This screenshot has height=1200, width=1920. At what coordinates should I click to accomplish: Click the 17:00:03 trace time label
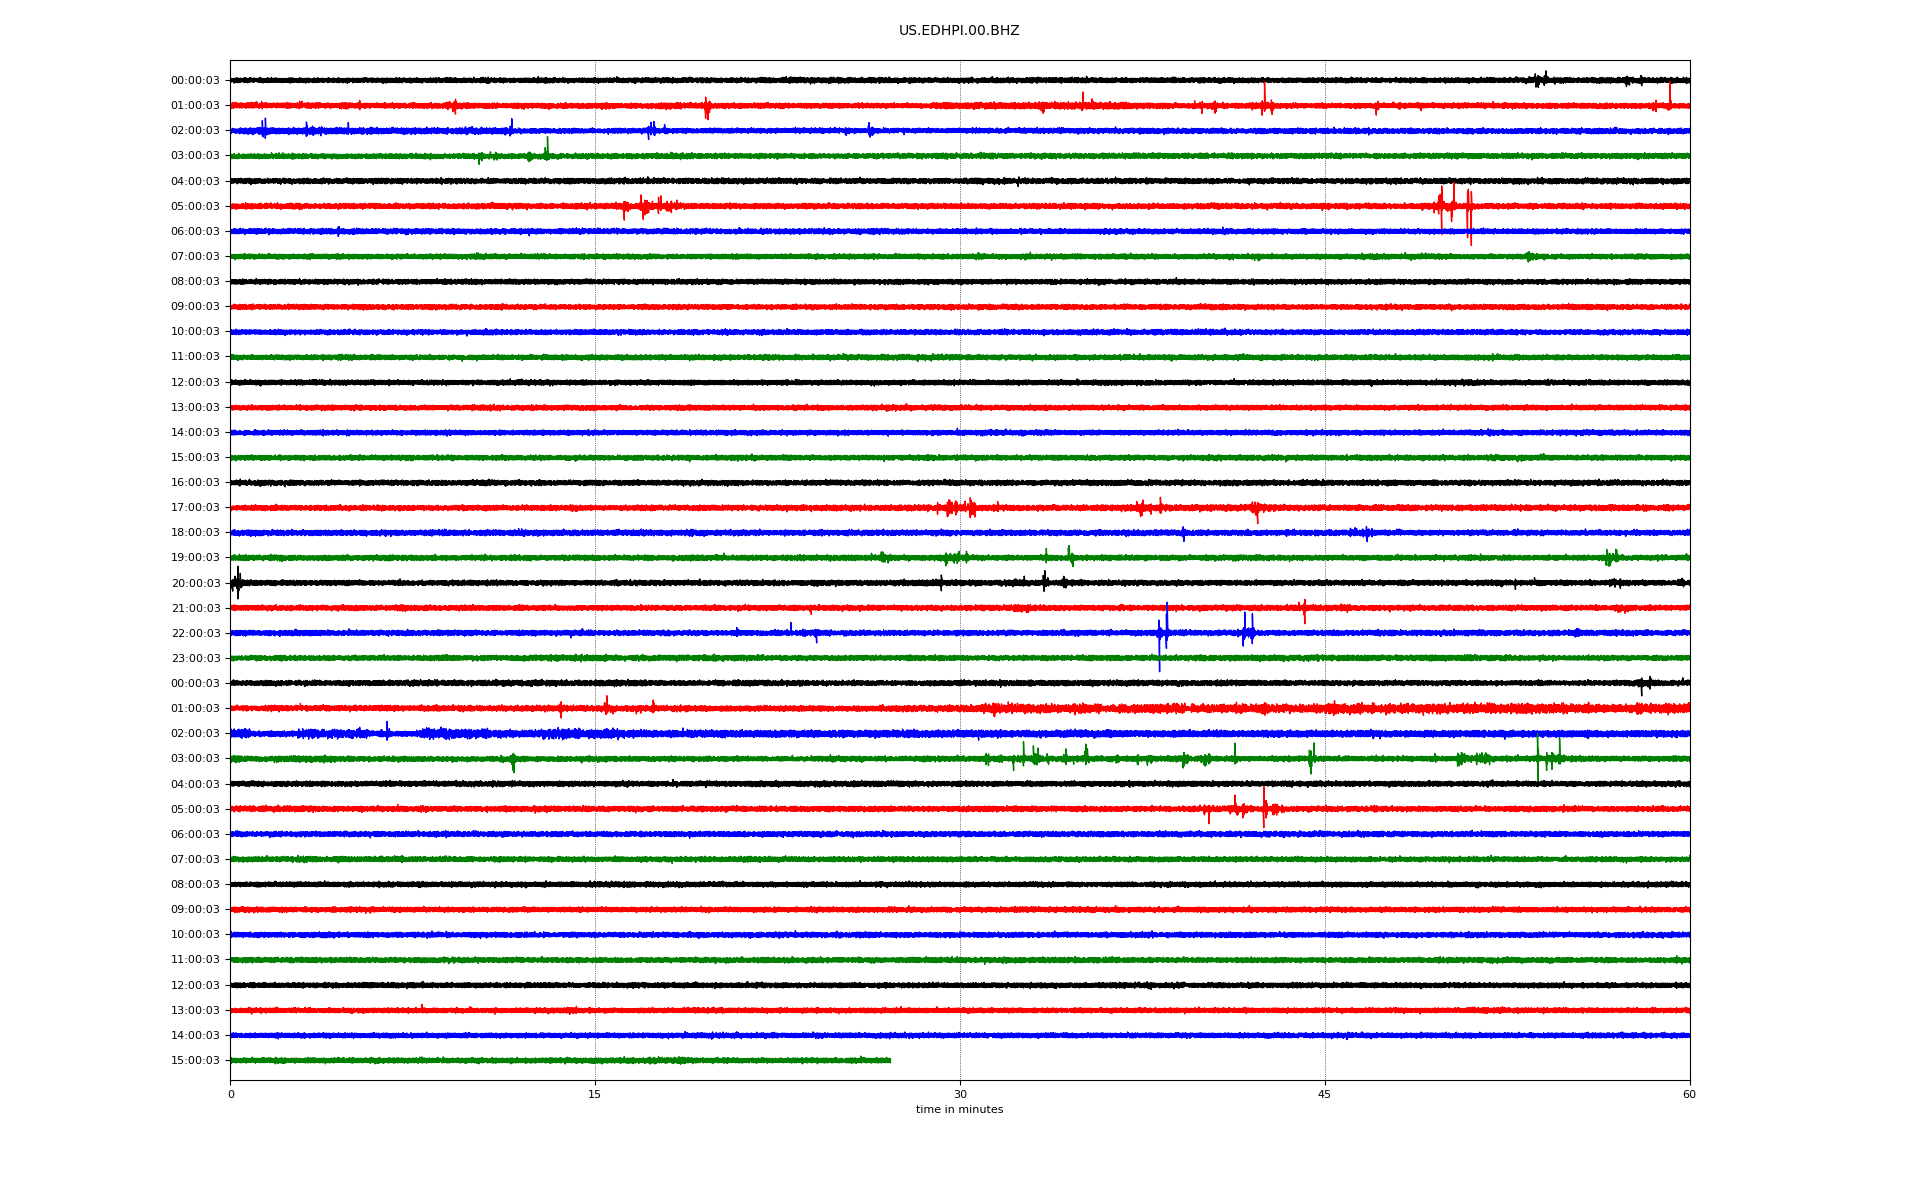[x=195, y=508]
